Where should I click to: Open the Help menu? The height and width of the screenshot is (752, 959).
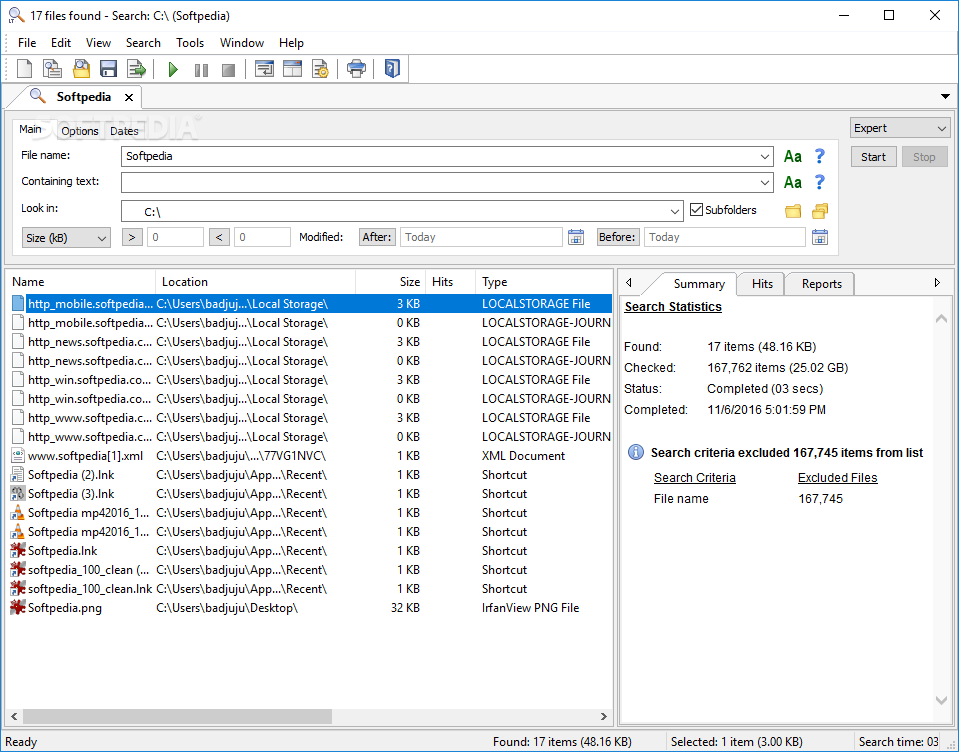(291, 43)
